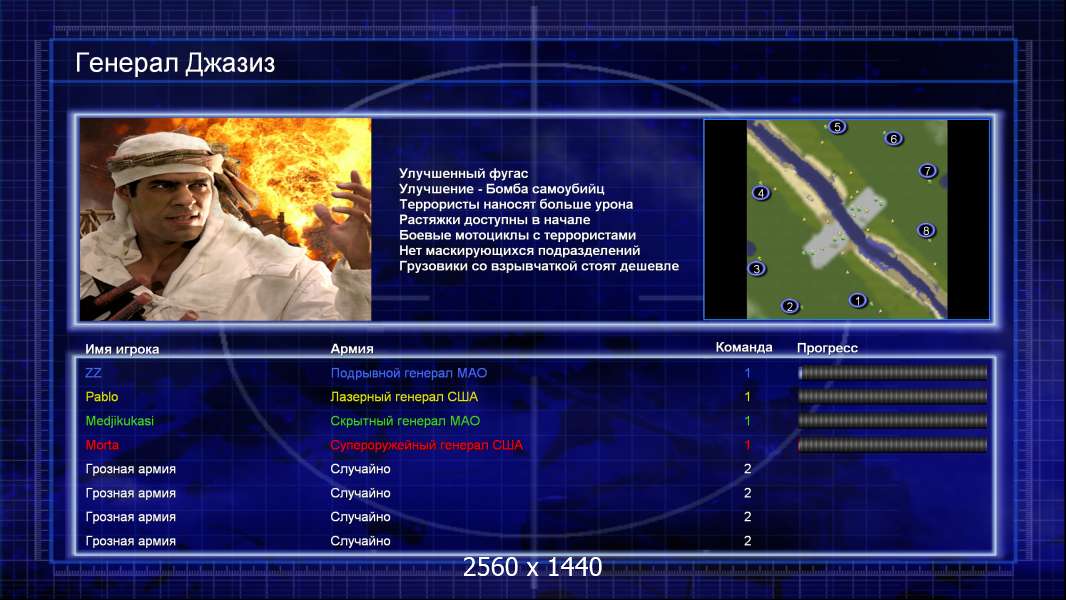Viewport: 1066px width, 600px height.
Task: Click start position marker 6 on minimap
Action: click(x=893, y=139)
